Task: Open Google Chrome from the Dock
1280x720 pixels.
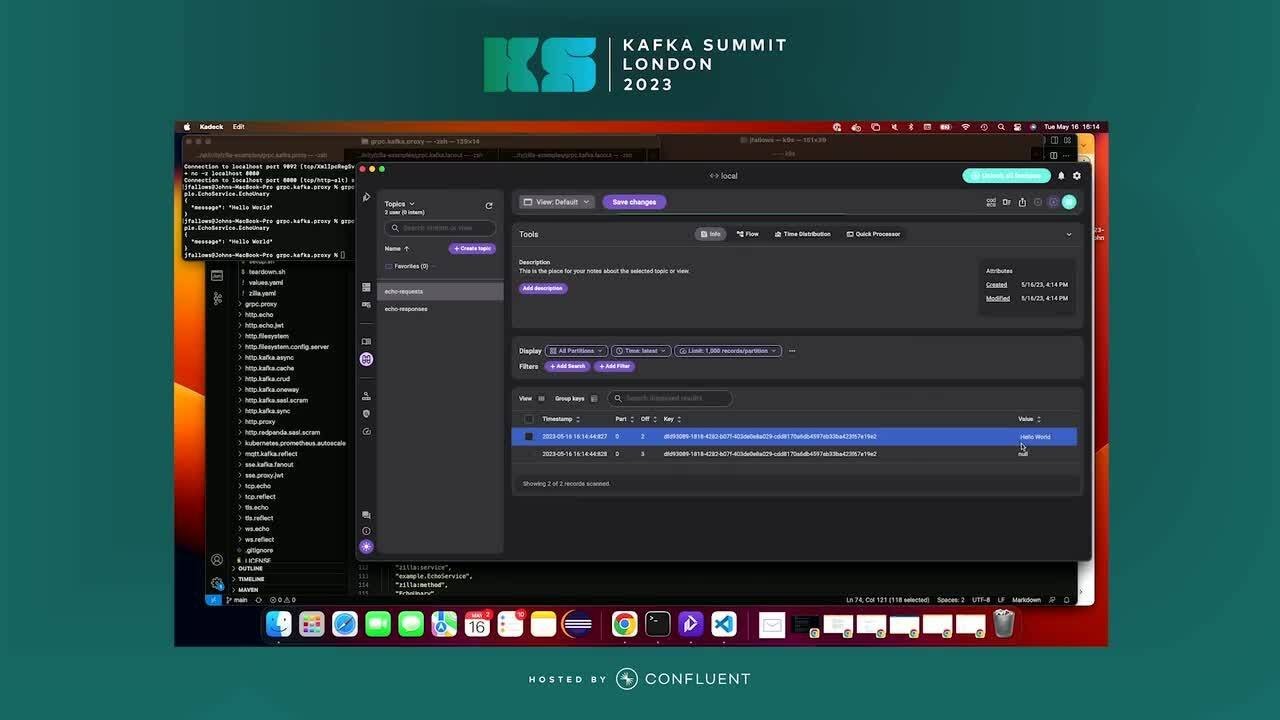Action: tap(625, 624)
